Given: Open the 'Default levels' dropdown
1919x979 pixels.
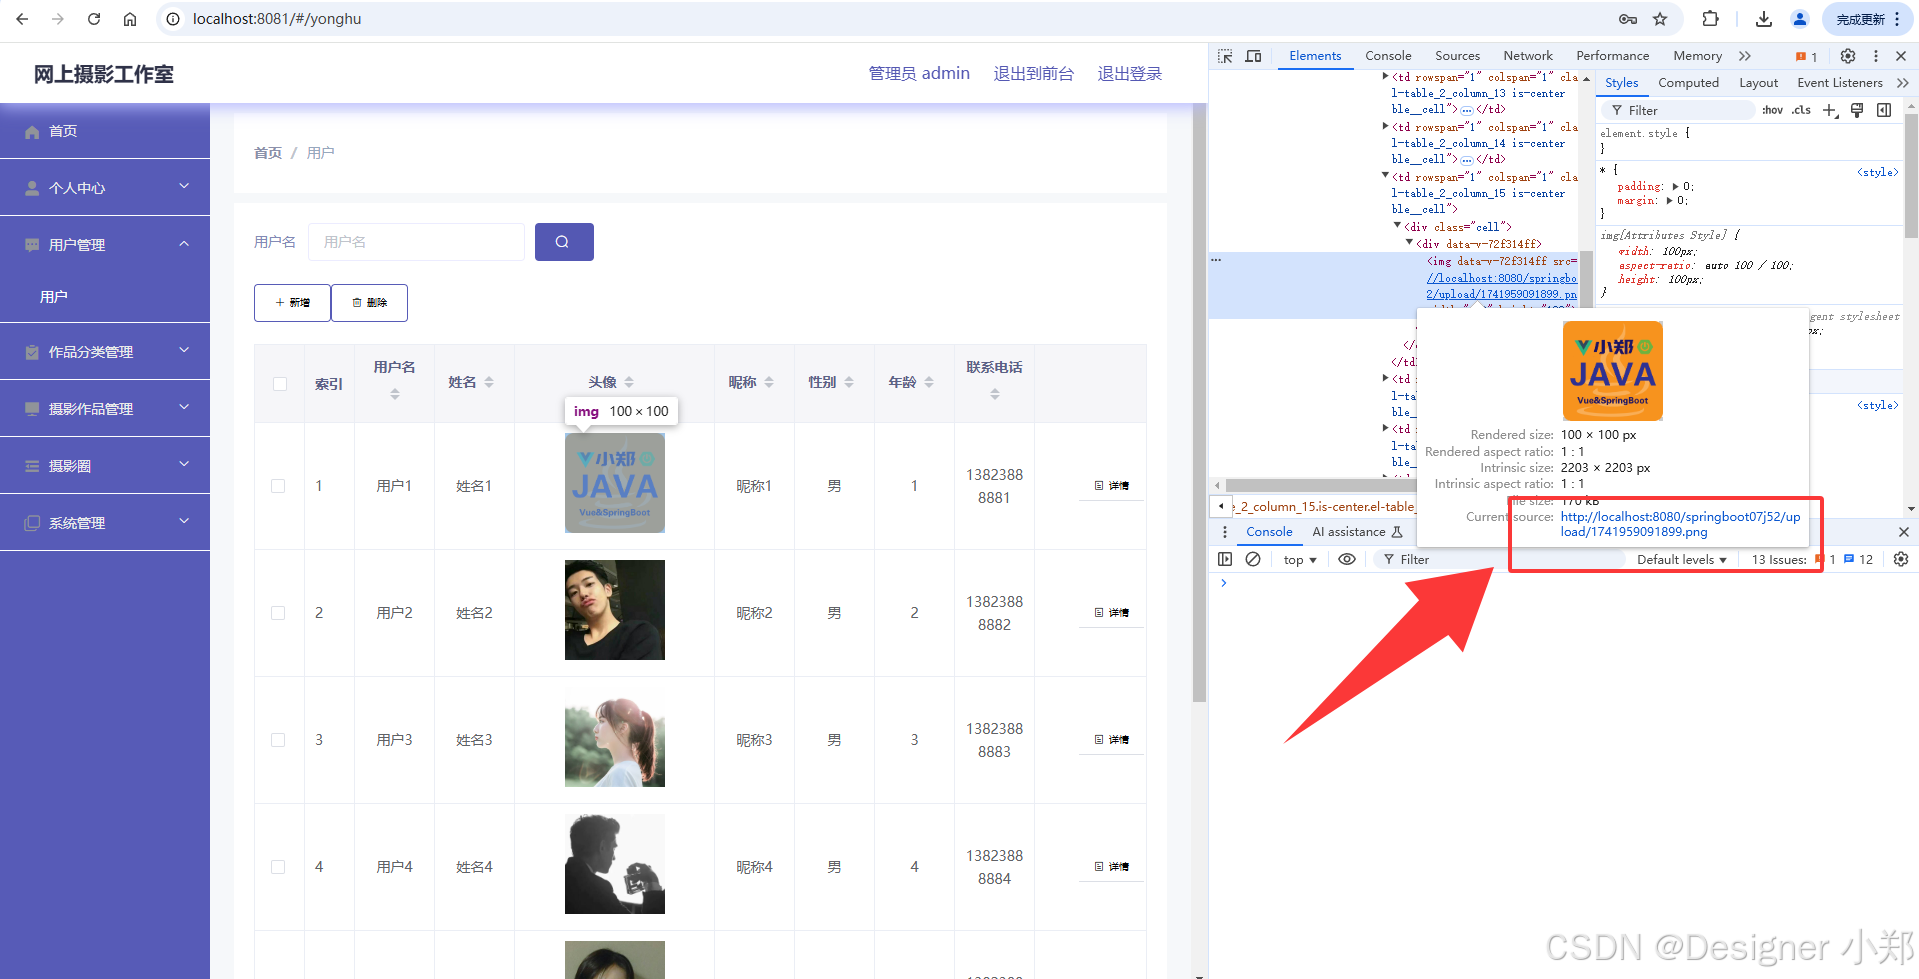Looking at the screenshot, I should (x=1680, y=559).
